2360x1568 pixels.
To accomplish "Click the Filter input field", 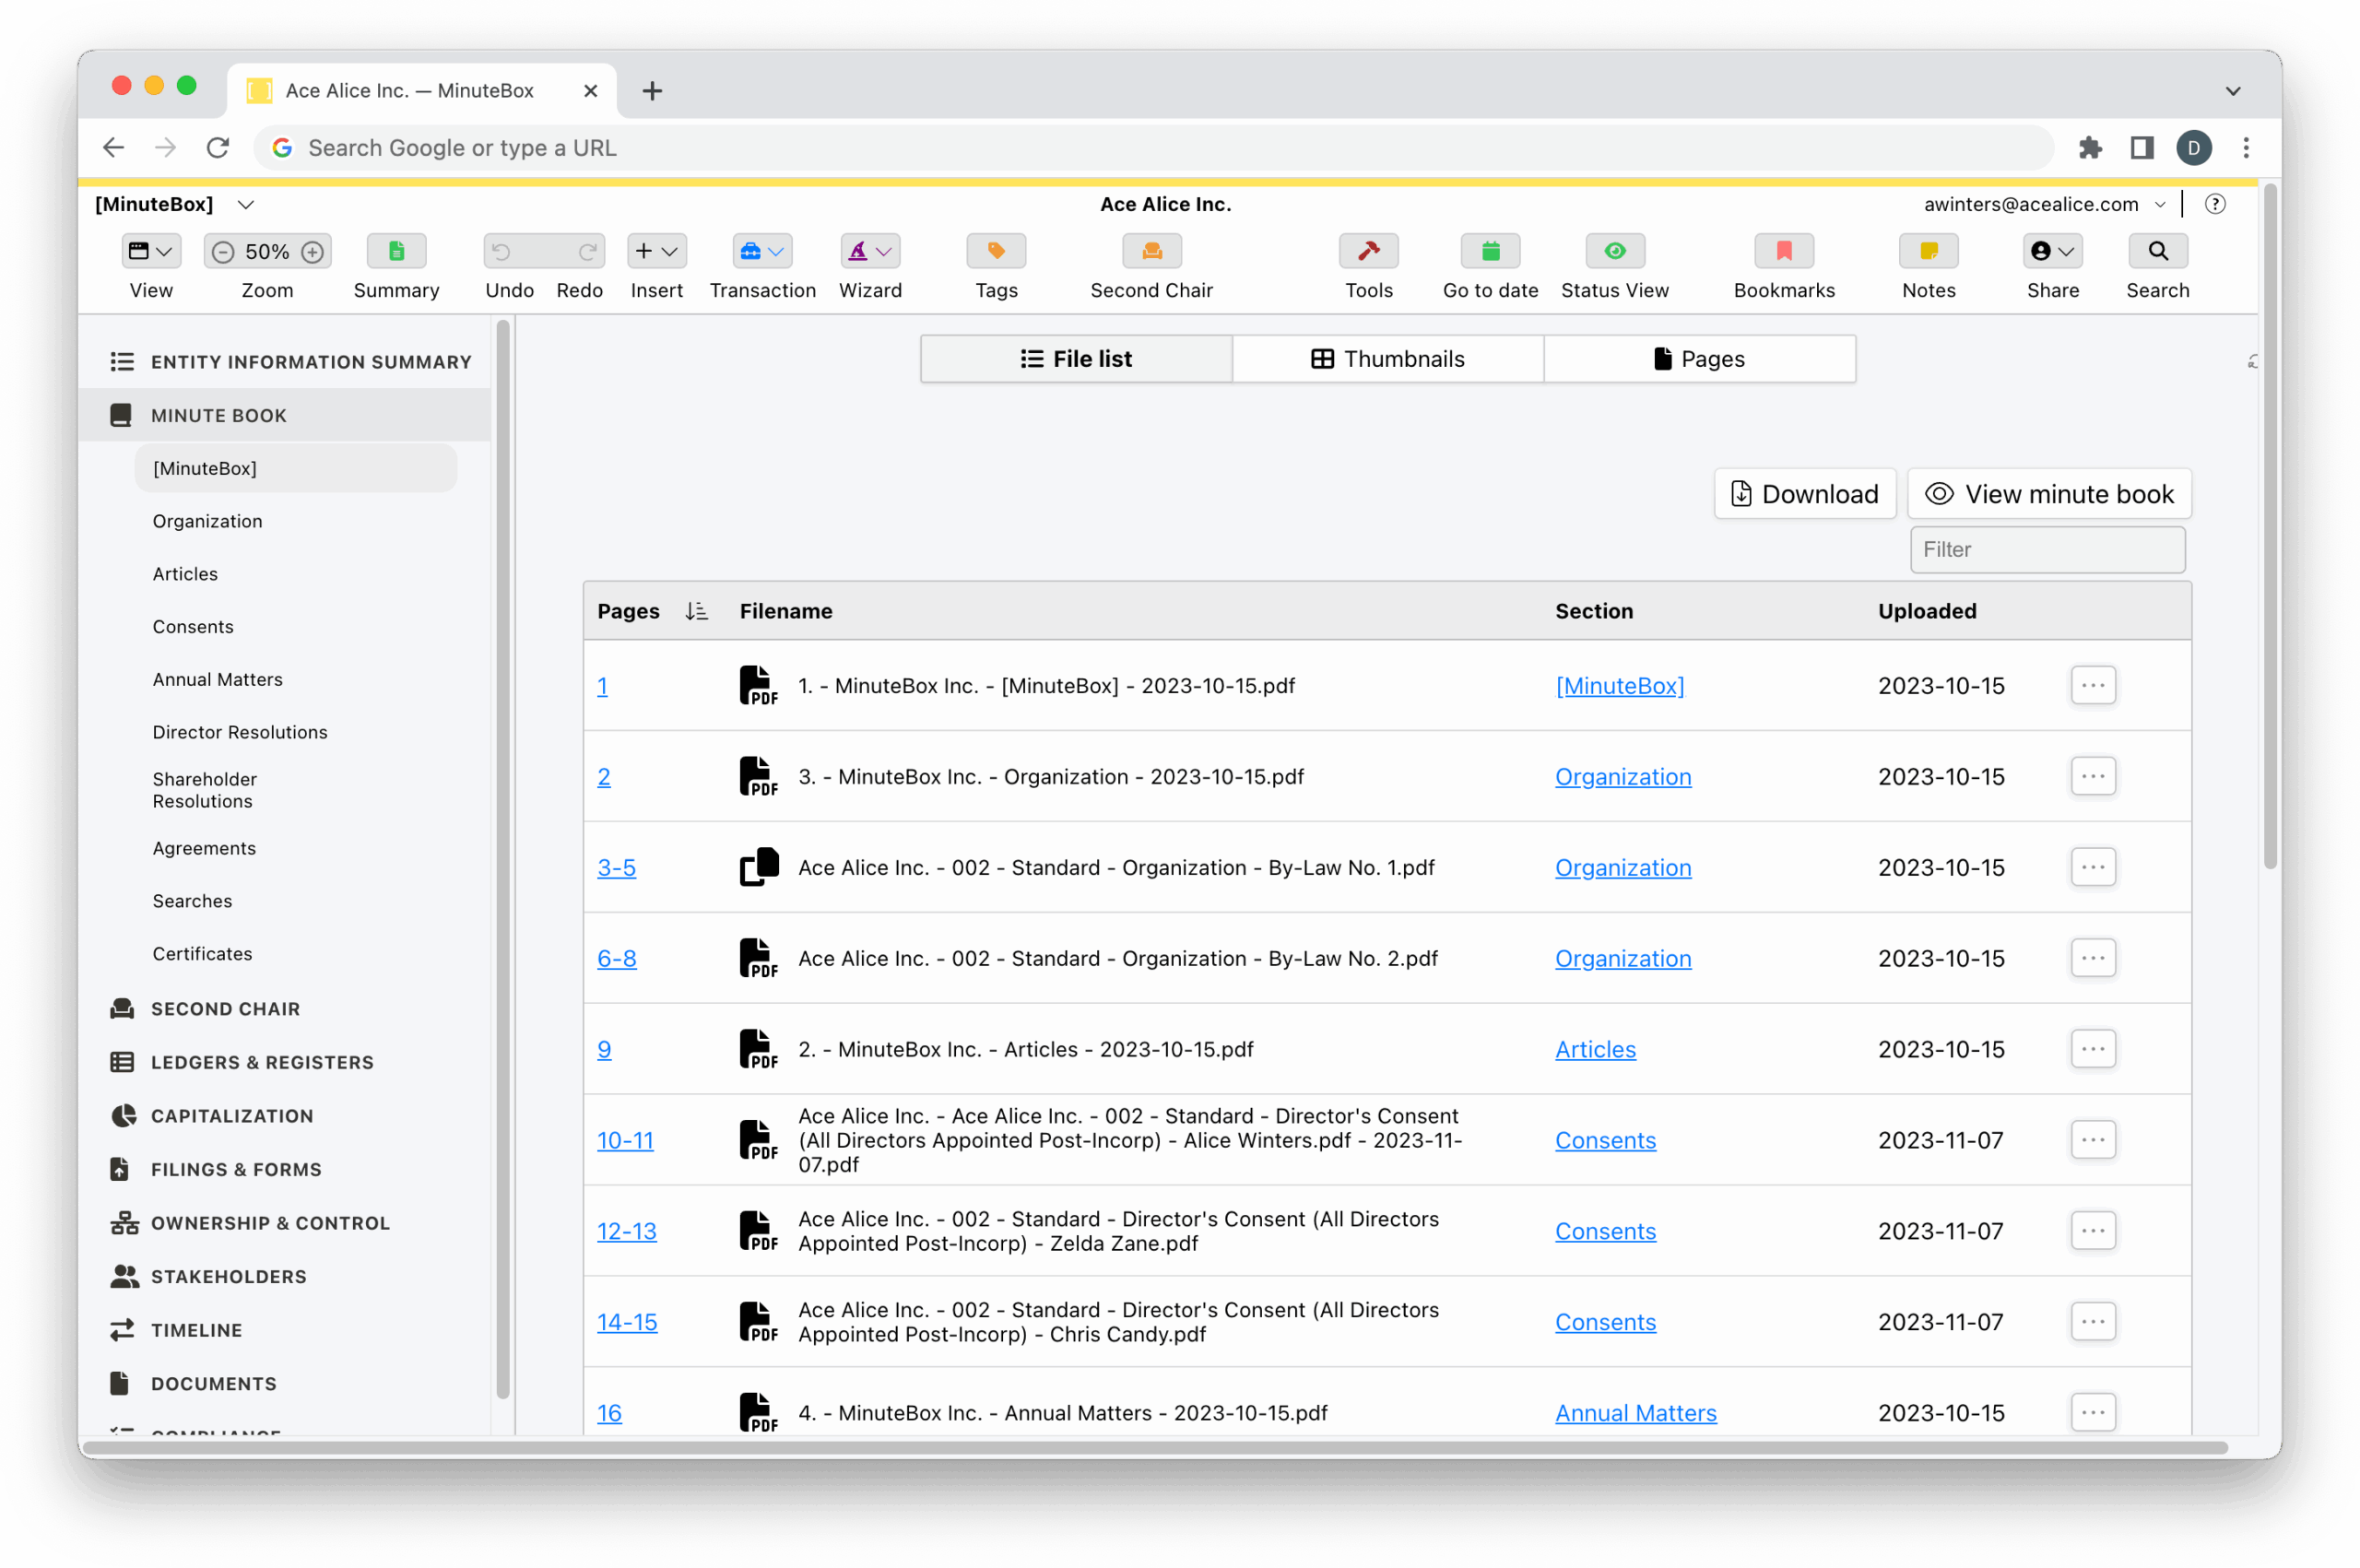I will coord(2046,549).
